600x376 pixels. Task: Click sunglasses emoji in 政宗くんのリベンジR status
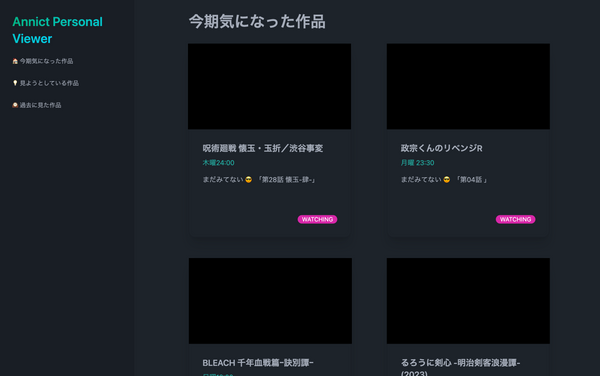pos(447,180)
